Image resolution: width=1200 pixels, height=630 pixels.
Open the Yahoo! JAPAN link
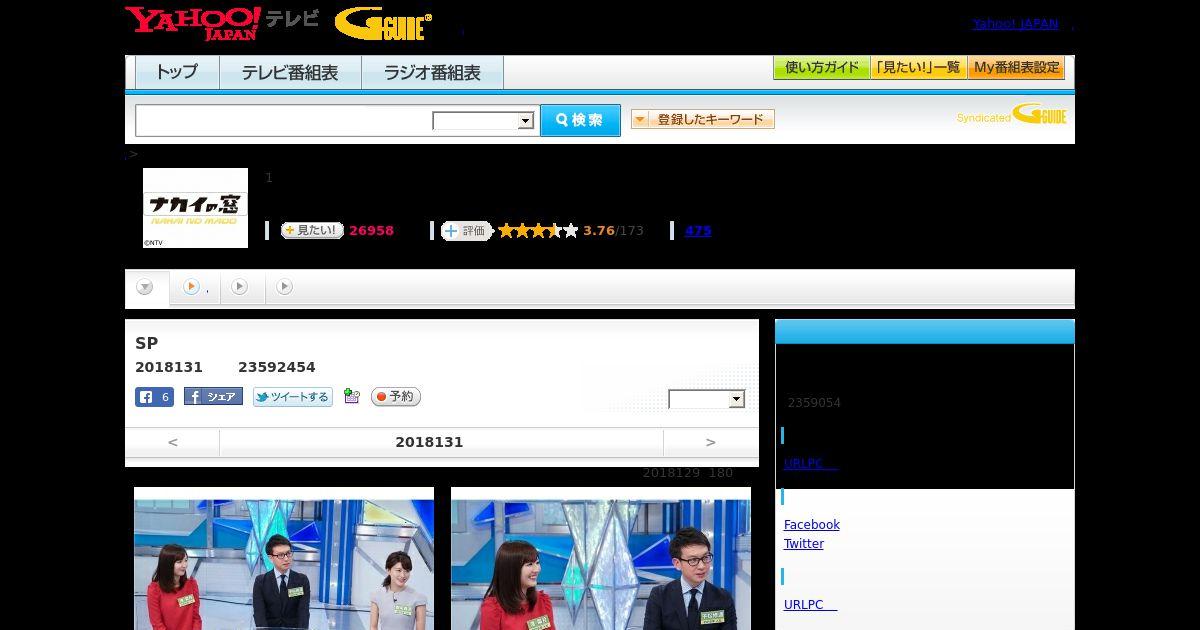1015,24
